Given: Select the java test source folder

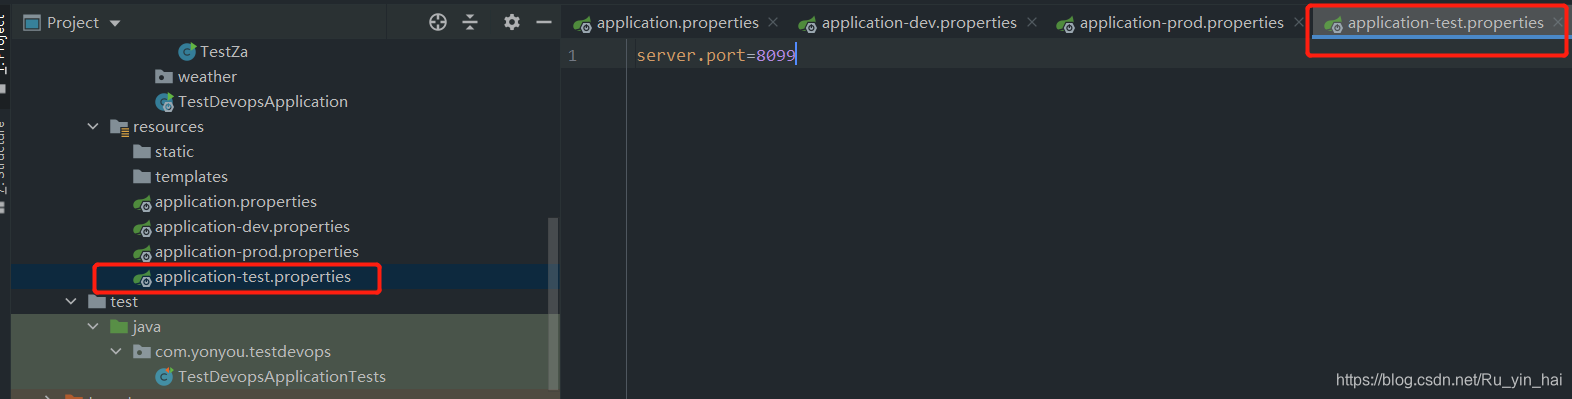Looking at the screenshot, I should pyautogui.click(x=146, y=326).
